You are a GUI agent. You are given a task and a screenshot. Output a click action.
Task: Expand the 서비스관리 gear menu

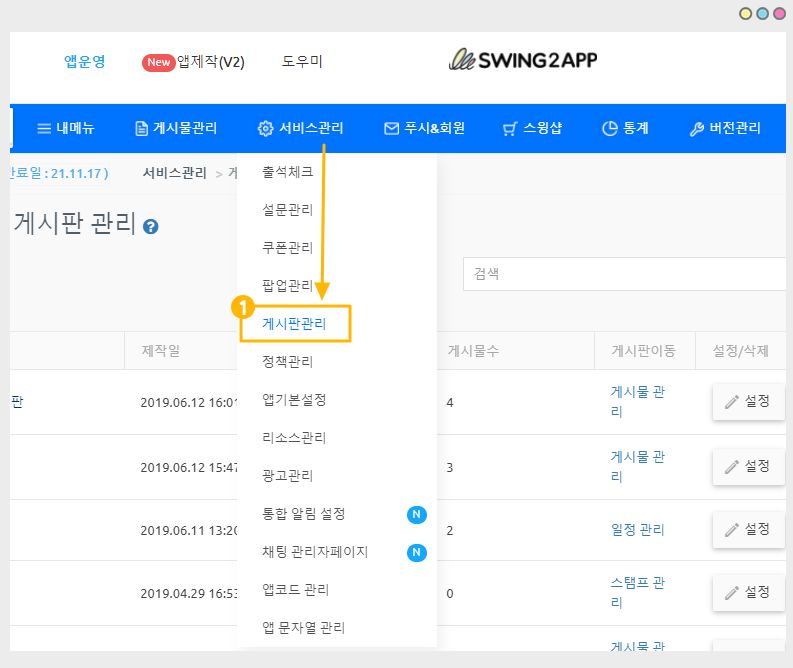(x=301, y=128)
